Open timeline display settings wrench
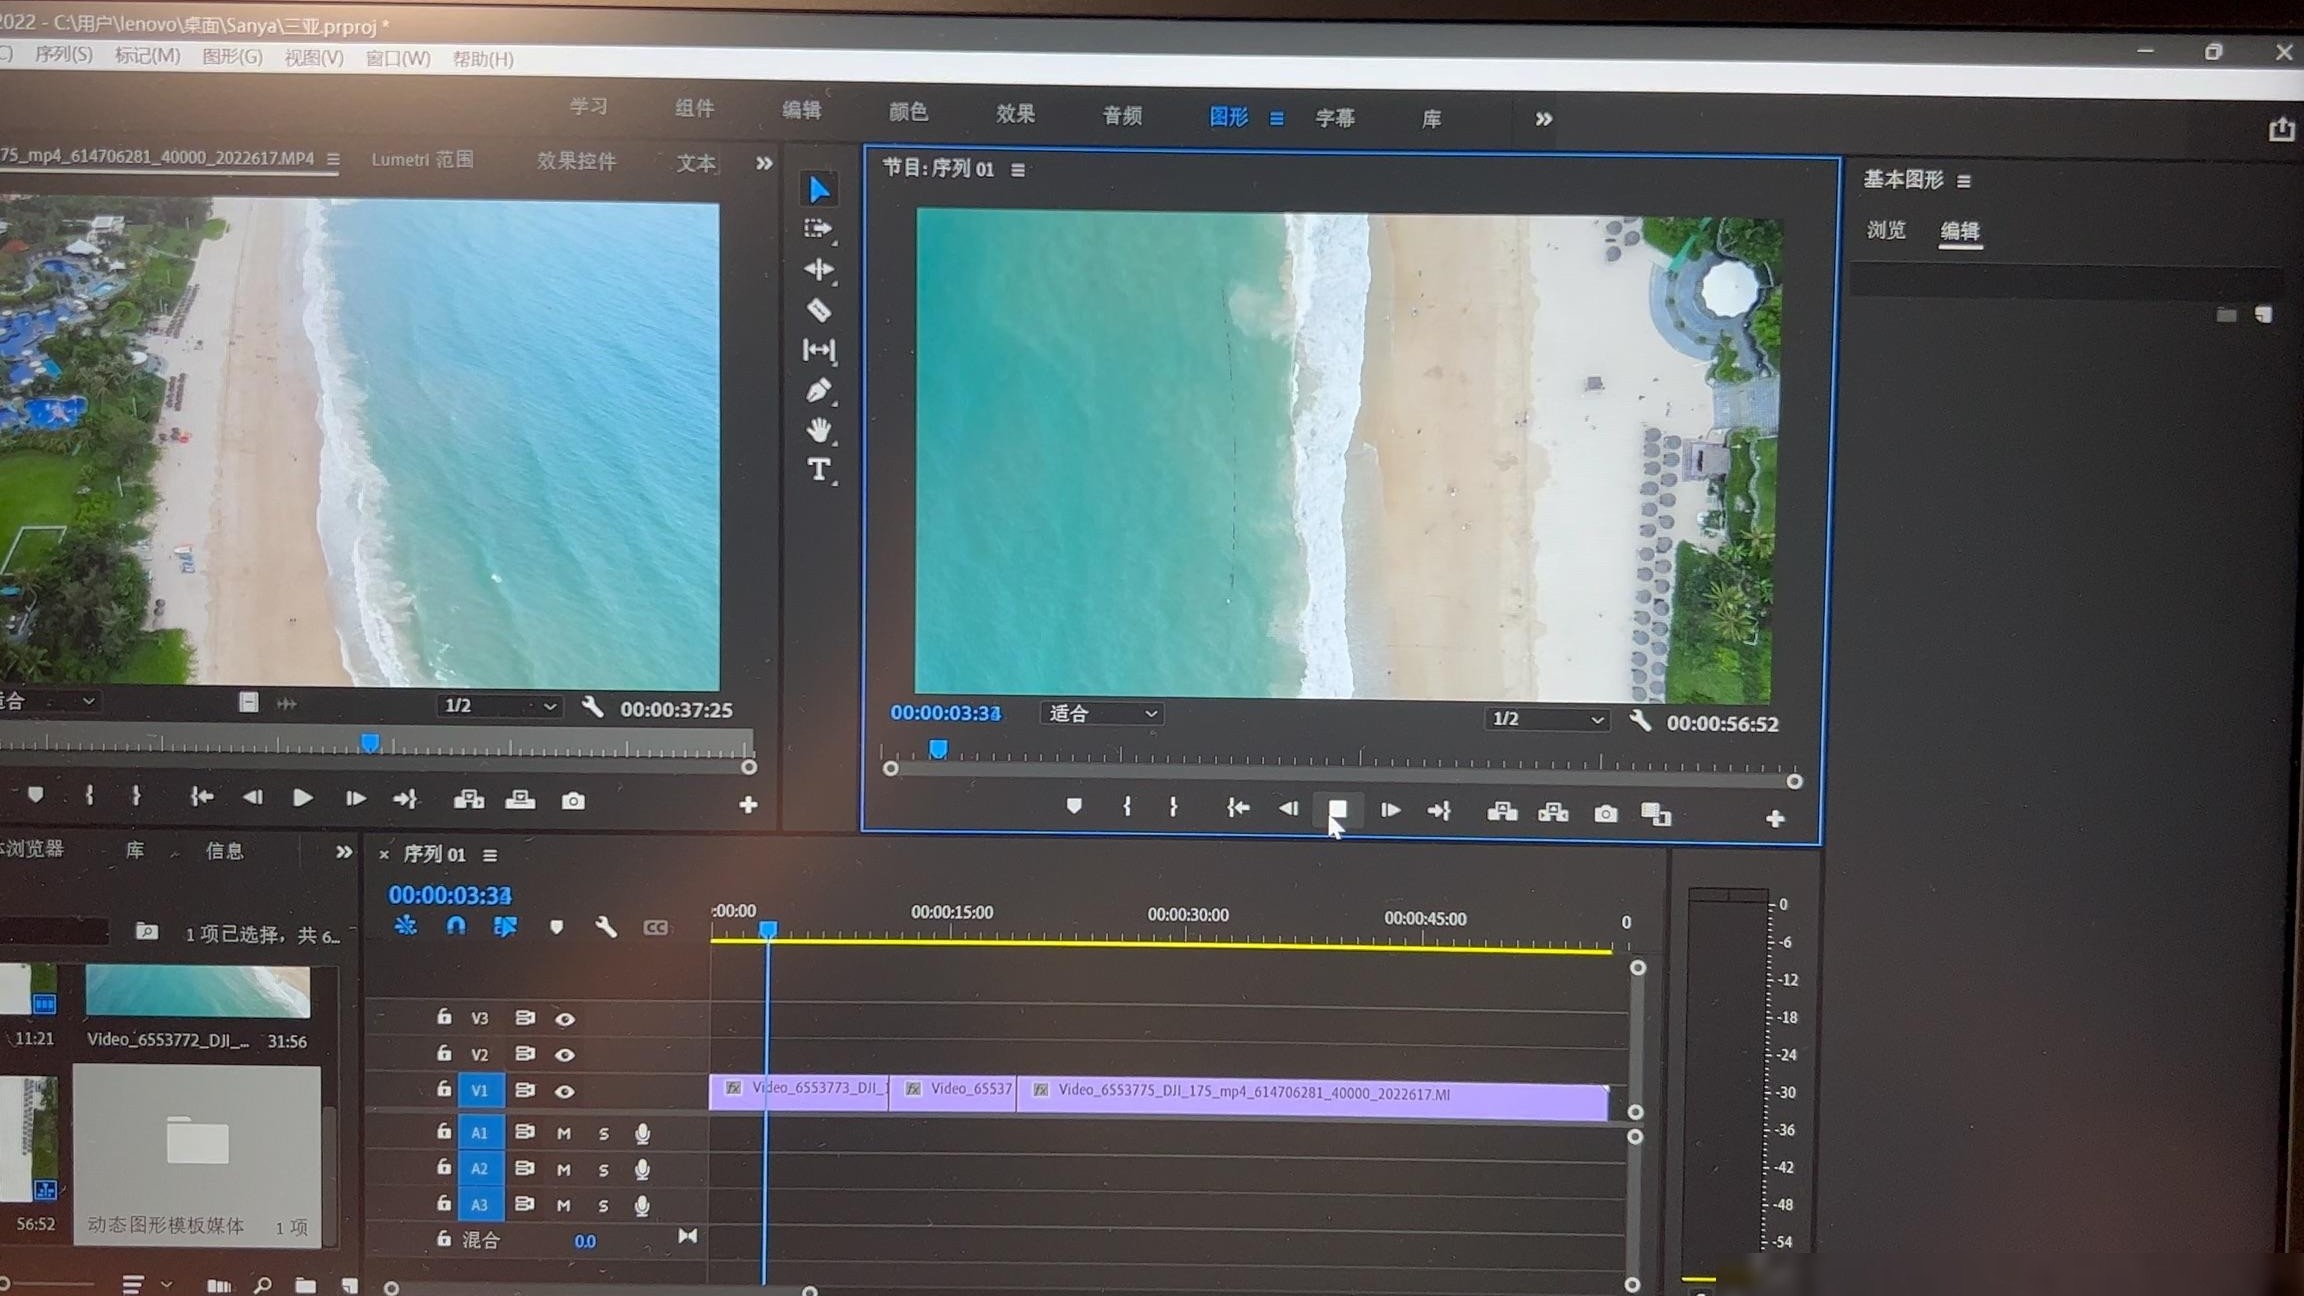 [606, 928]
